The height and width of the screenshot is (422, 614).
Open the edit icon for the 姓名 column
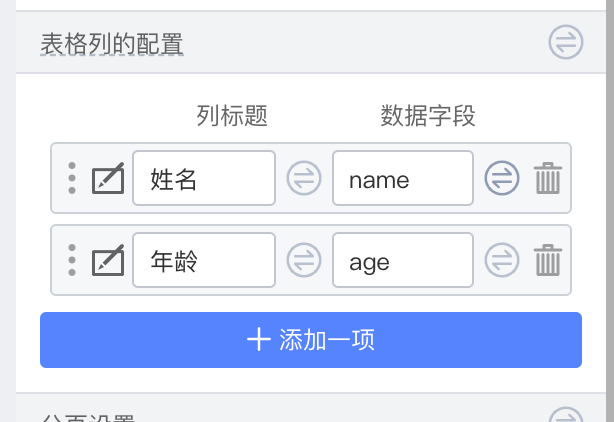[108, 179]
